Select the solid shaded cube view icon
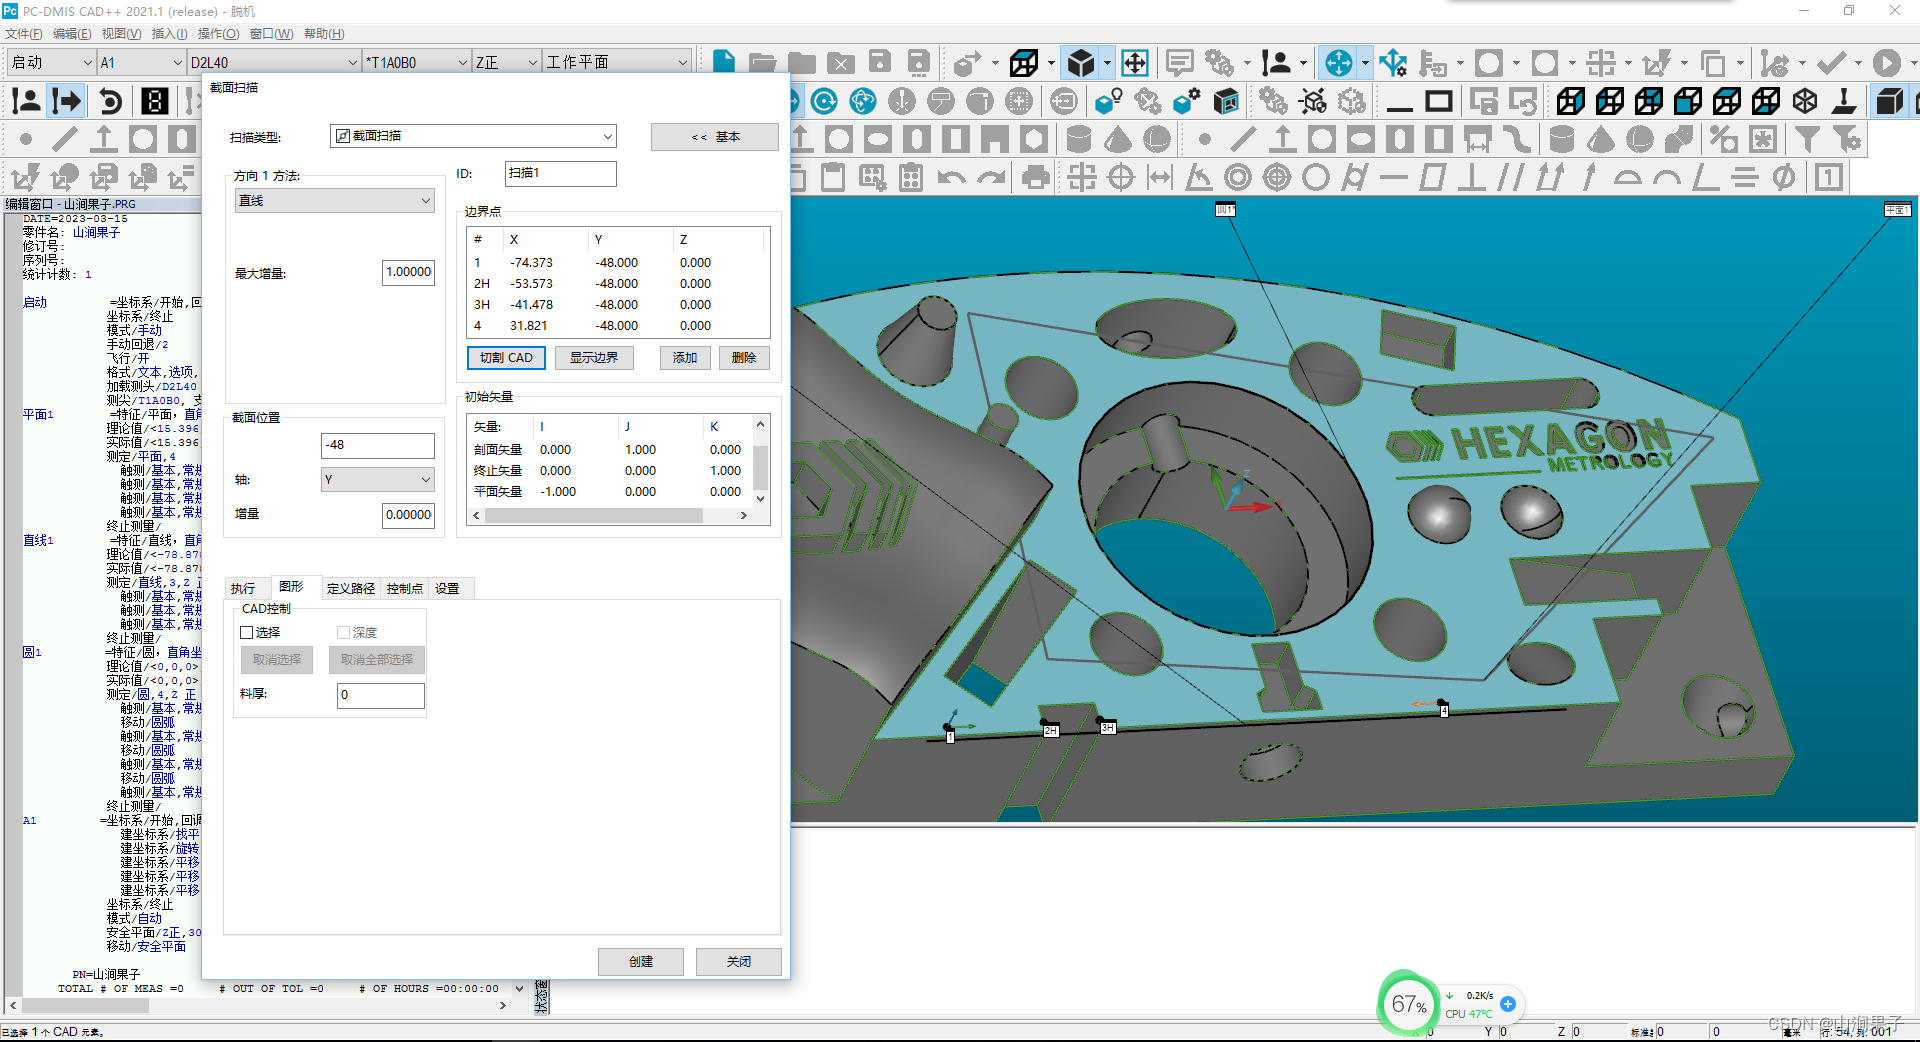The width and height of the screenshot is (1920, 1042). point(1081,63)
